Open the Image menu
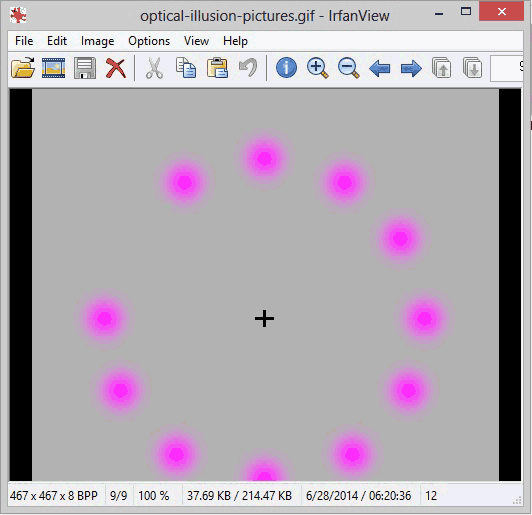532x515 pixels. click(97, 41)
